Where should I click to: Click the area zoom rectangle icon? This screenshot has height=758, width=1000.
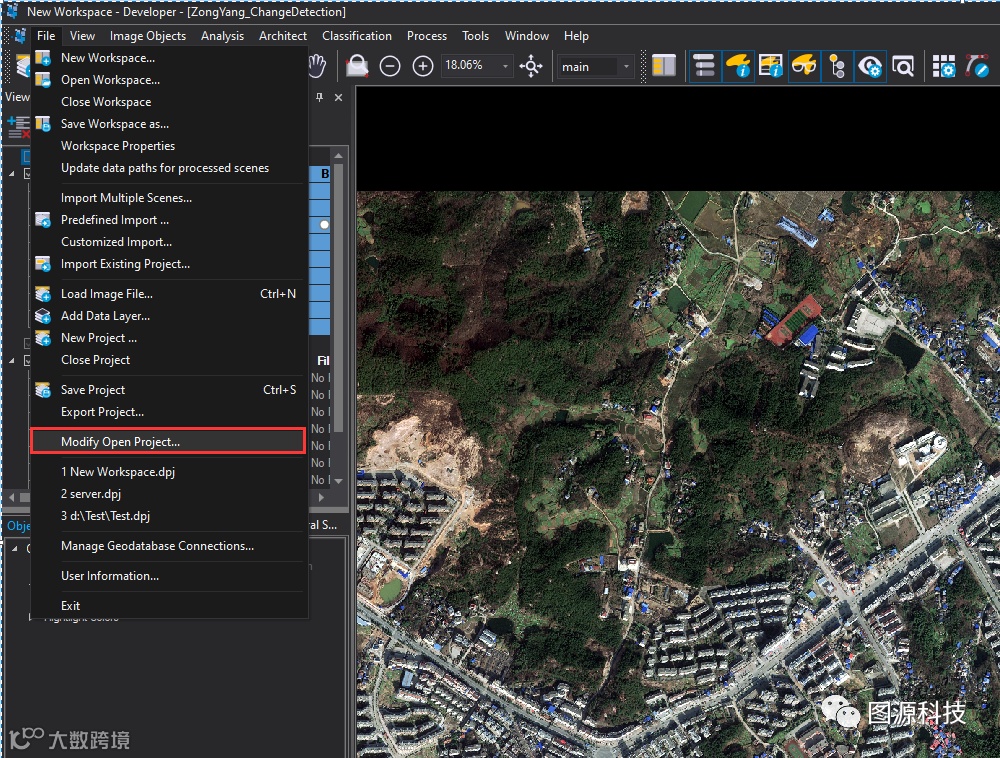(356, 66)
